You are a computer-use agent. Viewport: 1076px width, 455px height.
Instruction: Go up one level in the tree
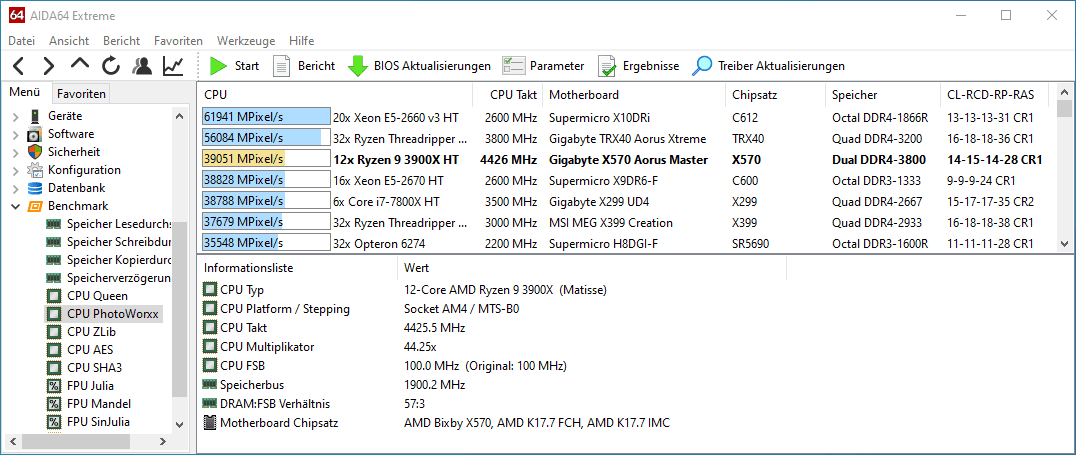coord(80,65)
